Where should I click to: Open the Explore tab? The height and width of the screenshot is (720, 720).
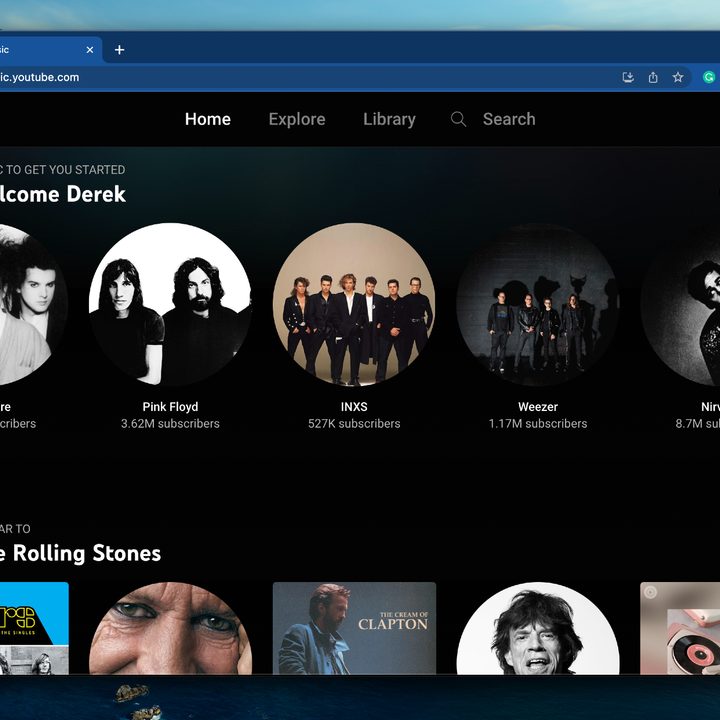pos(297,119)
